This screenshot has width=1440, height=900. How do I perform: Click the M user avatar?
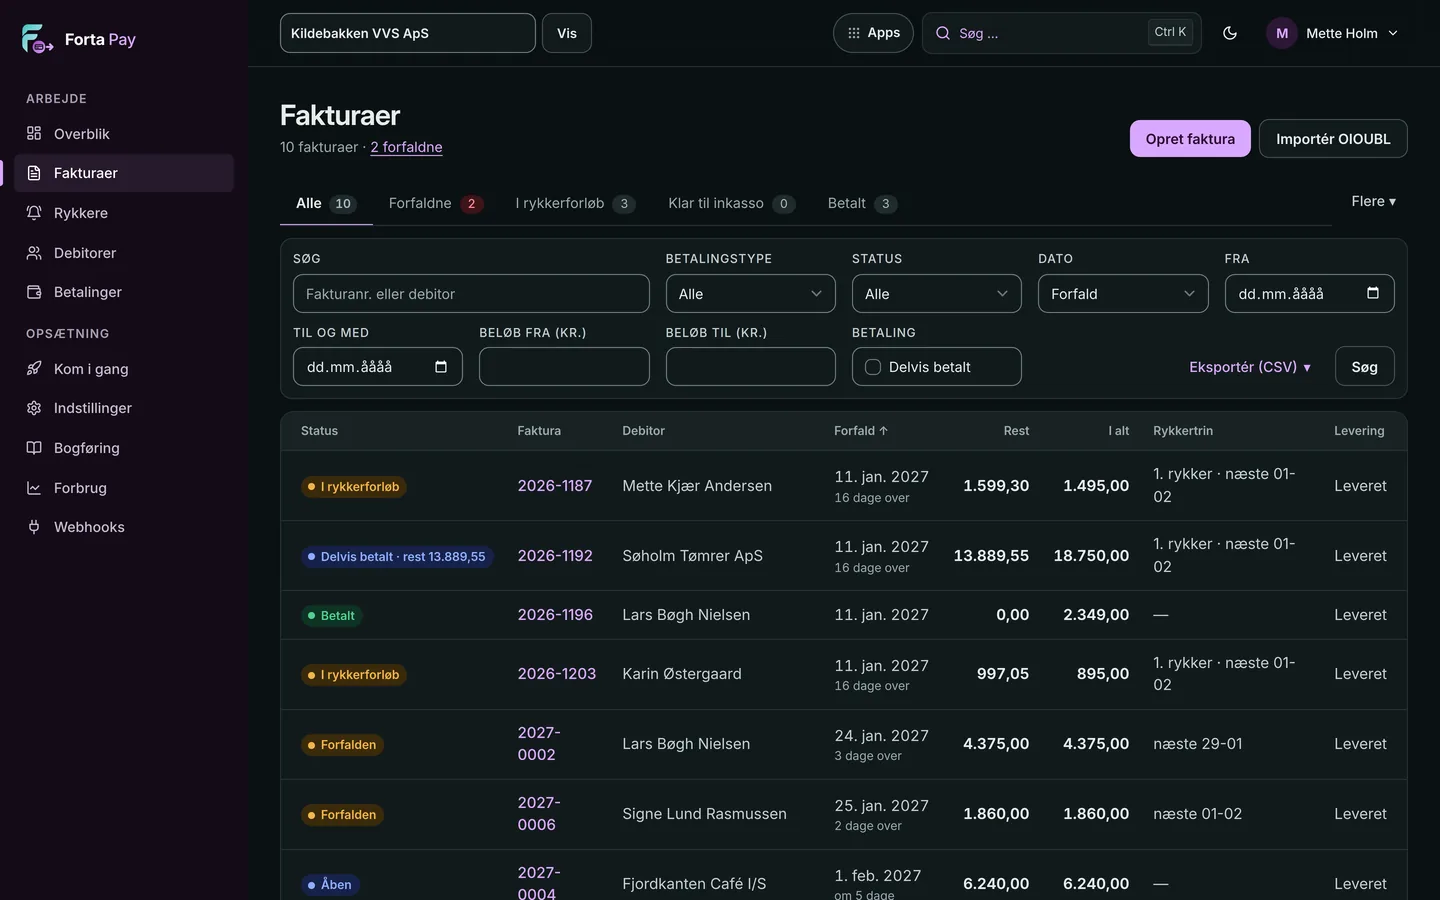[1282, 33]
